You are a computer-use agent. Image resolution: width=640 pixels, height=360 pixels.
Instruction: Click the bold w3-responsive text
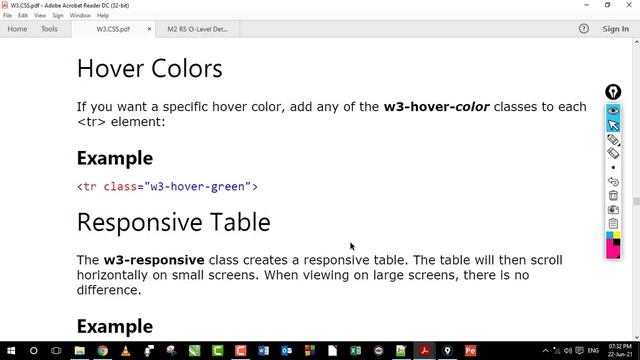click(154, 260)
